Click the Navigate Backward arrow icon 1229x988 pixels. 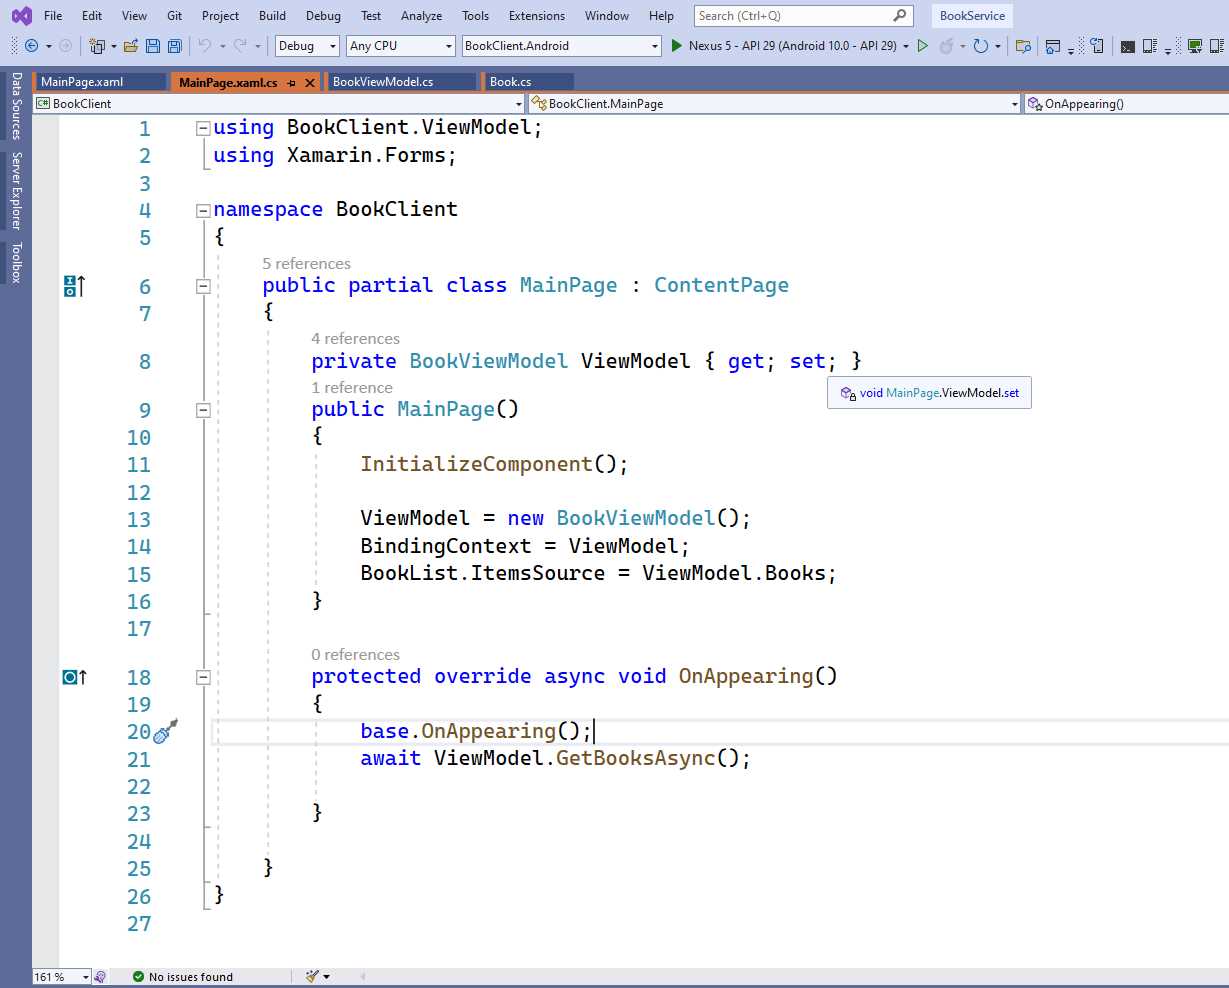point(31,46)
